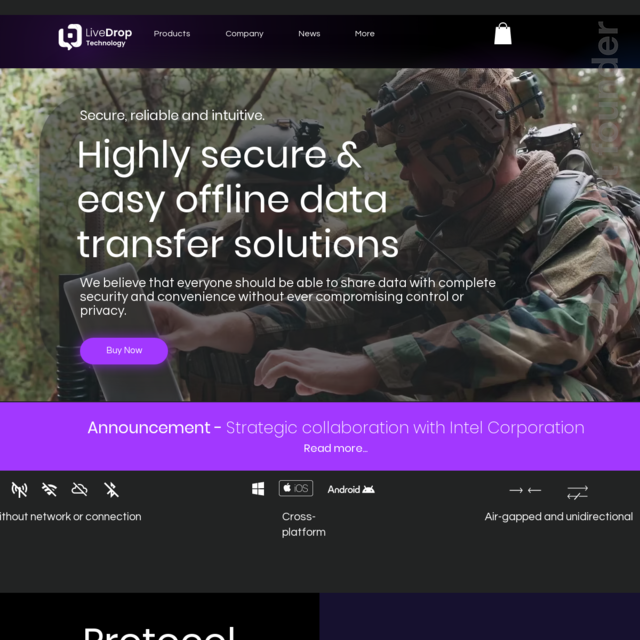Click the Buy Now button
This screenshot has height=640, width=640.
click(124, 351)
